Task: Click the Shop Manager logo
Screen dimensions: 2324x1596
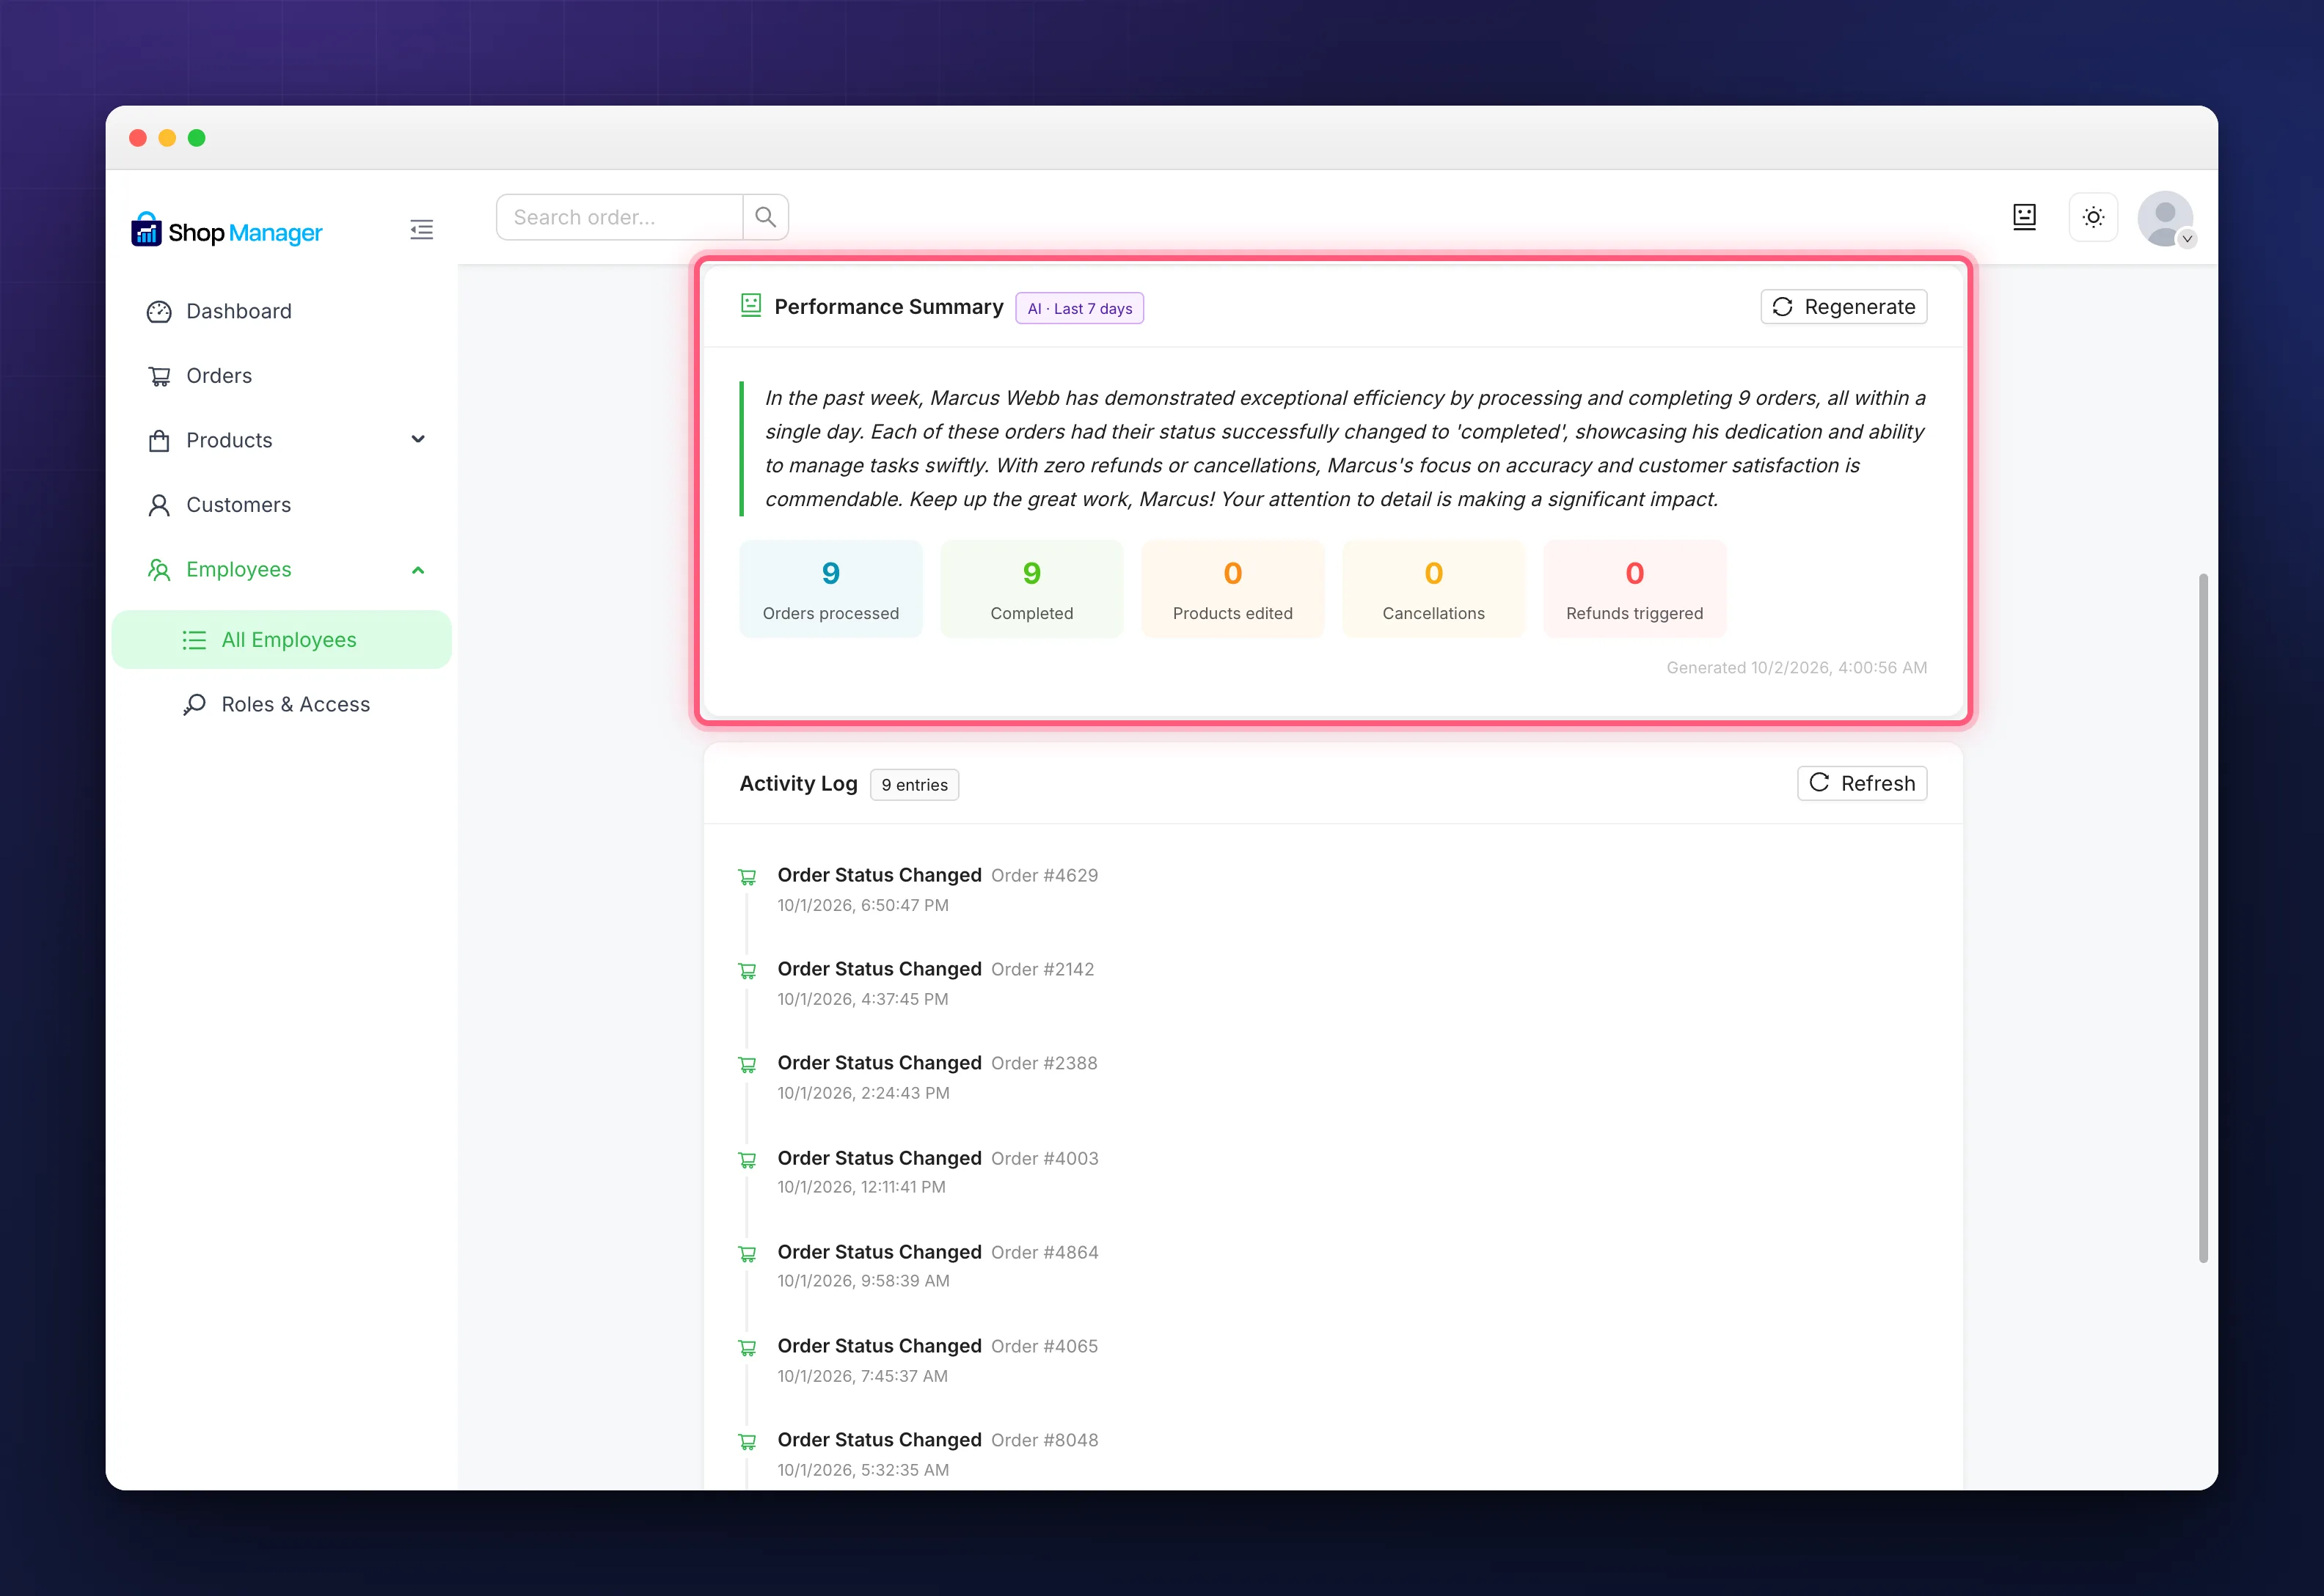Action: pyautogui.click(x=227, y=231)
